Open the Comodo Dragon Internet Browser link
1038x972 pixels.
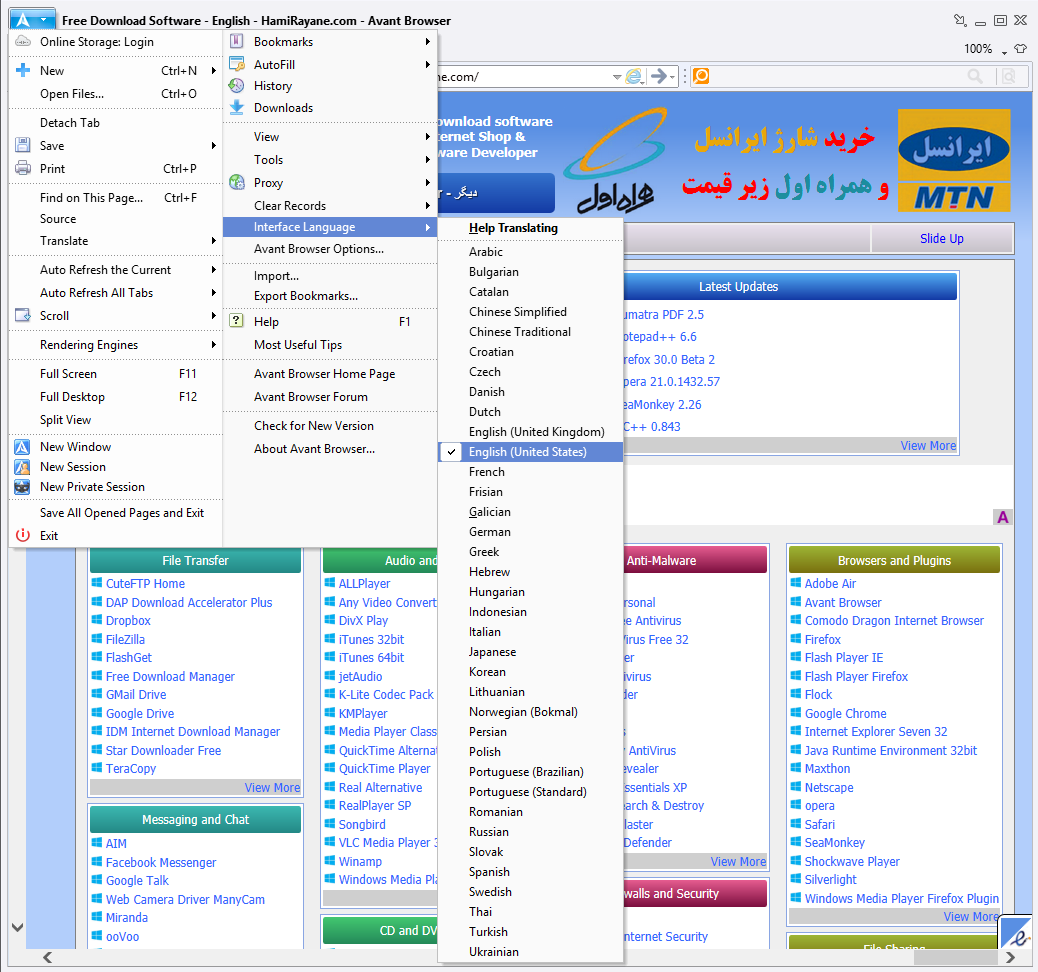click(x=894, y=621)
